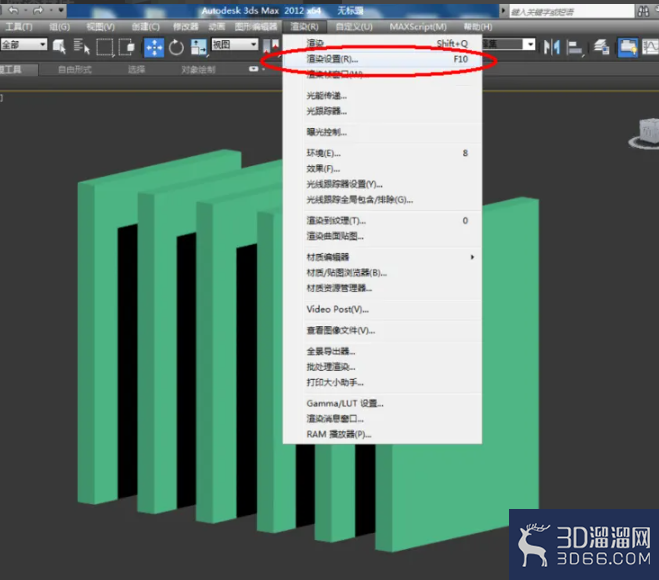Viewport: 659px width, 580px height.
Task: Activate the Select and Rotate tool
Action: click(x=176, y=47)
